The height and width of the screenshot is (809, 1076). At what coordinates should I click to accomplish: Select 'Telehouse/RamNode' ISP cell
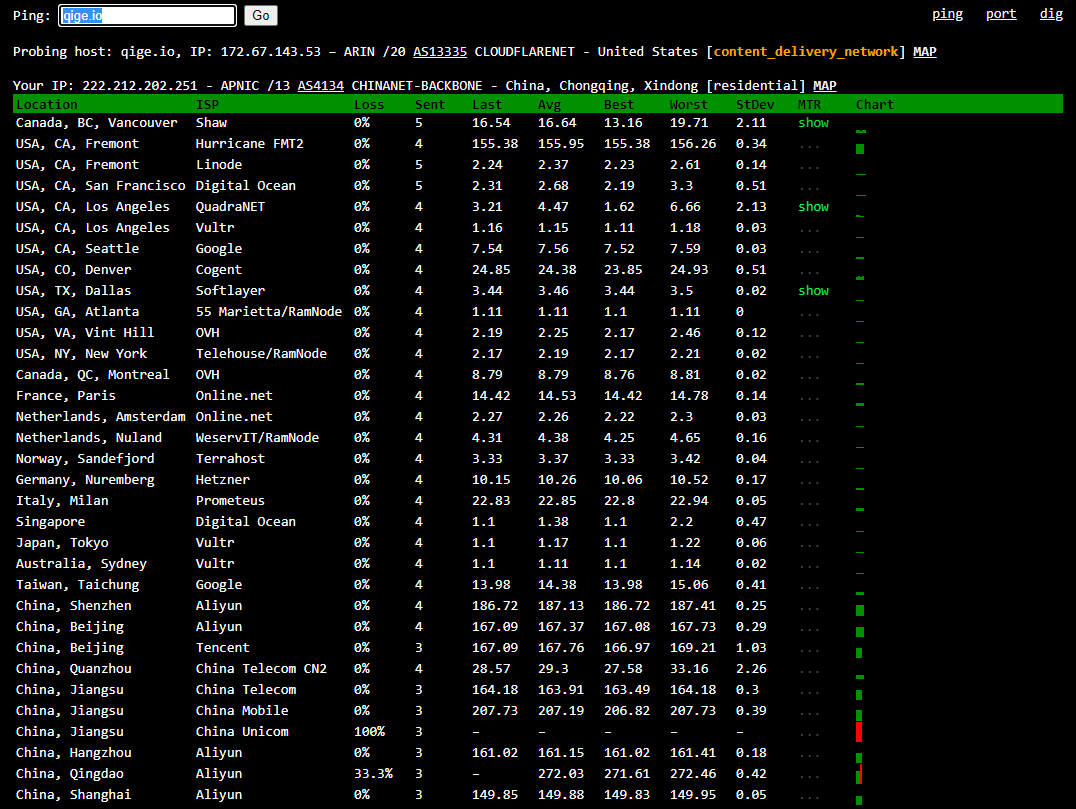(x=261, y=354)
